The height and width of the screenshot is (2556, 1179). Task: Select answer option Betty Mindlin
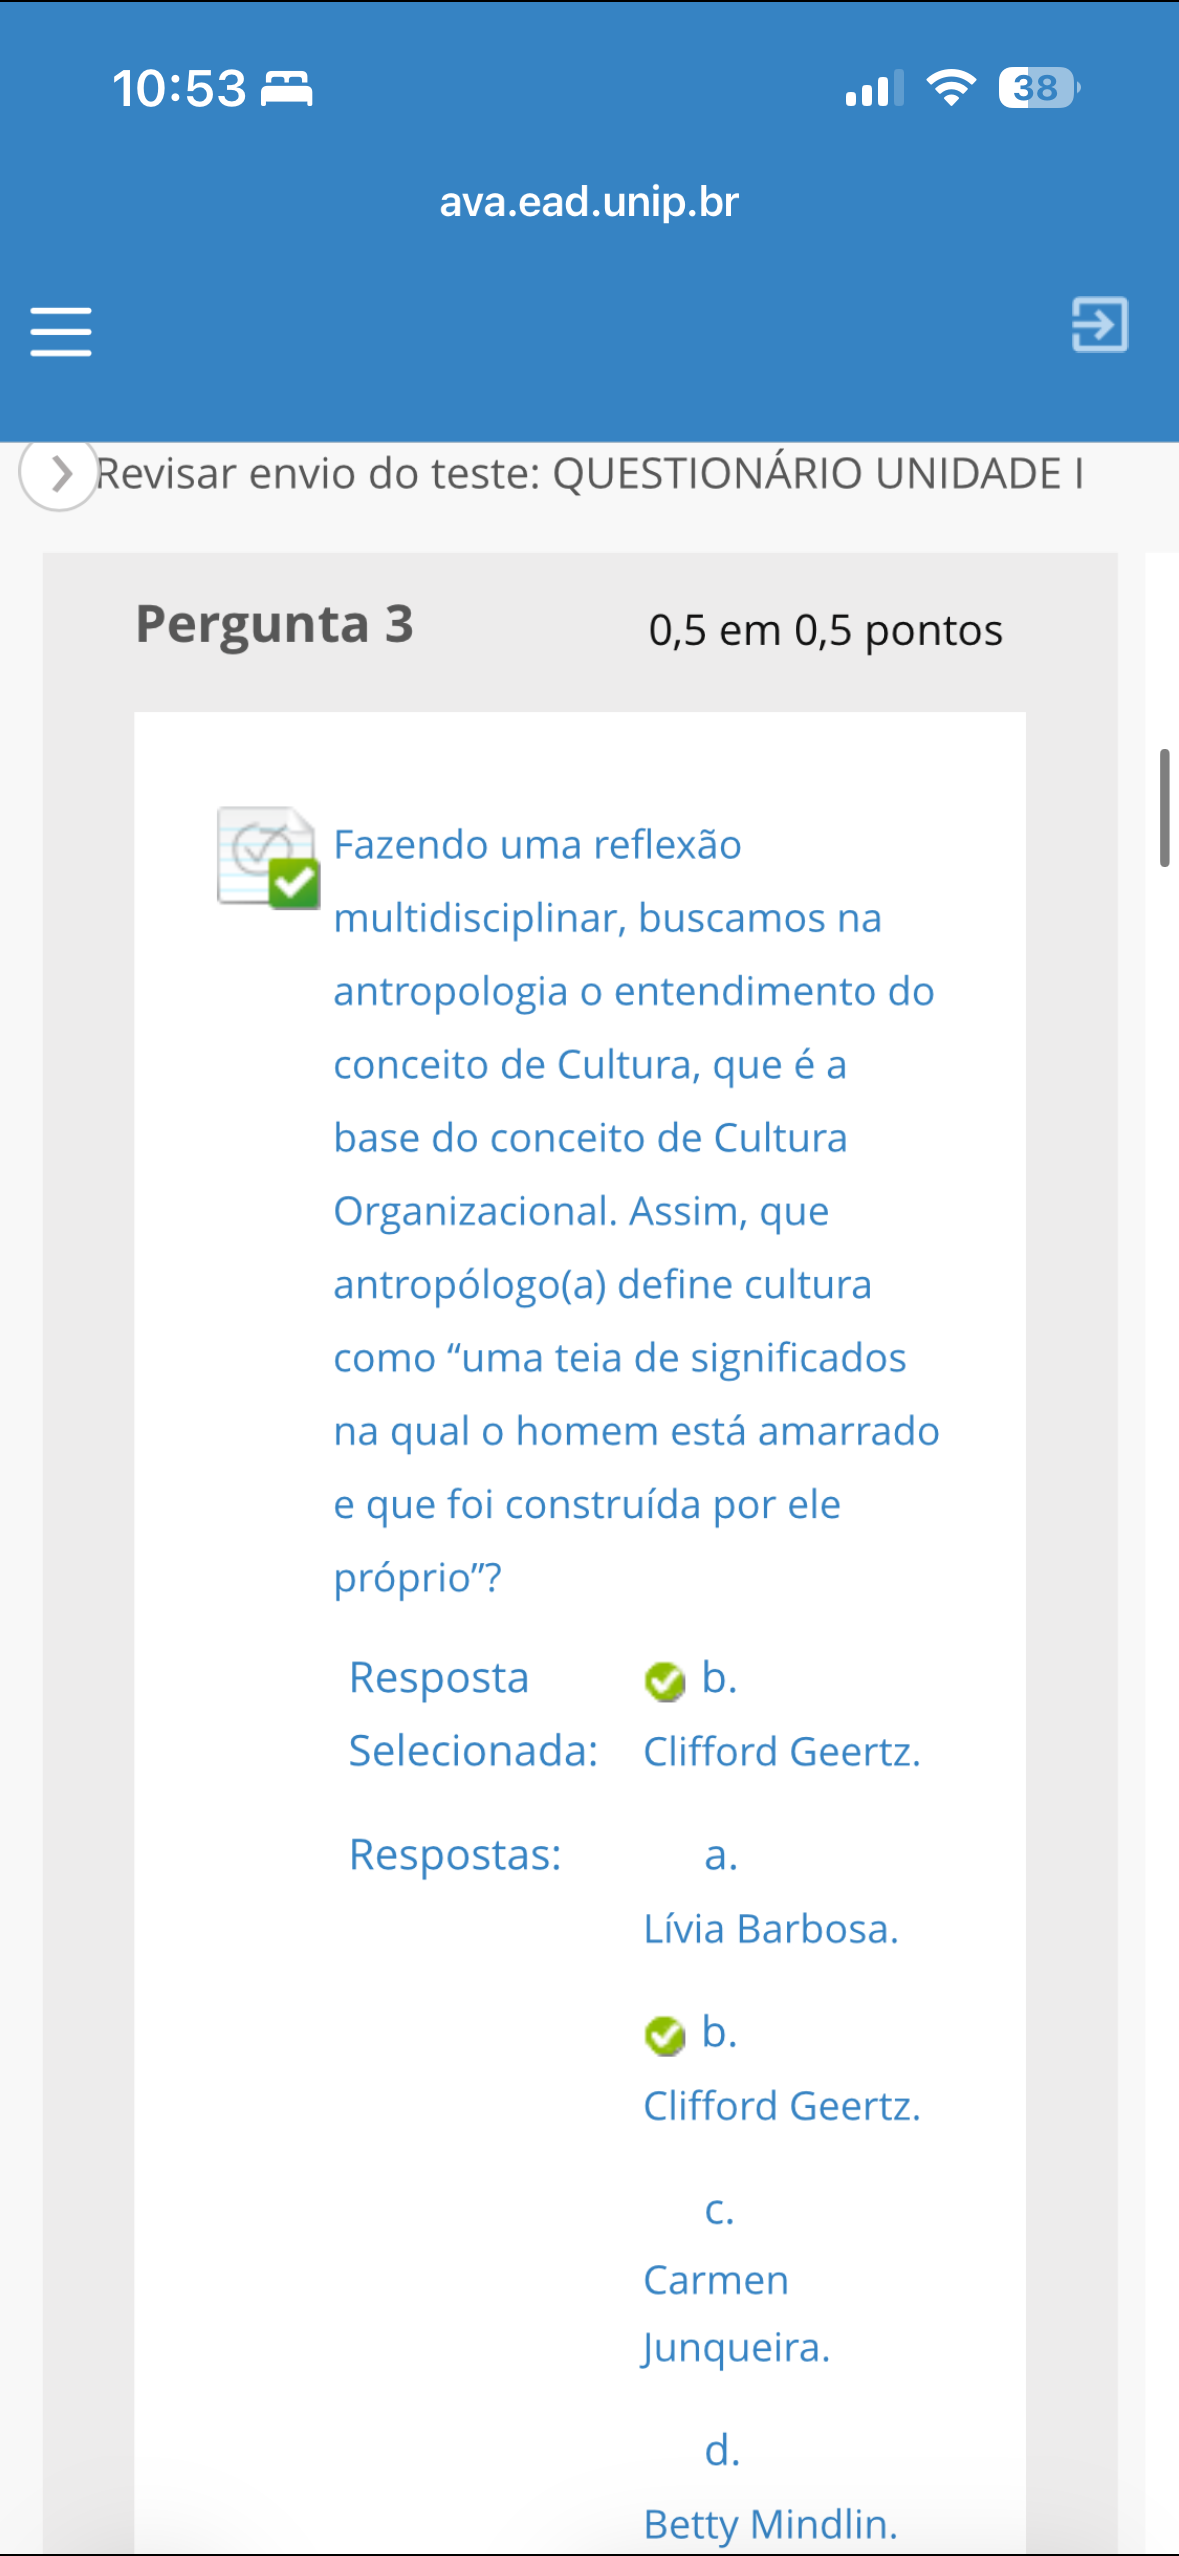(770, 2523)
